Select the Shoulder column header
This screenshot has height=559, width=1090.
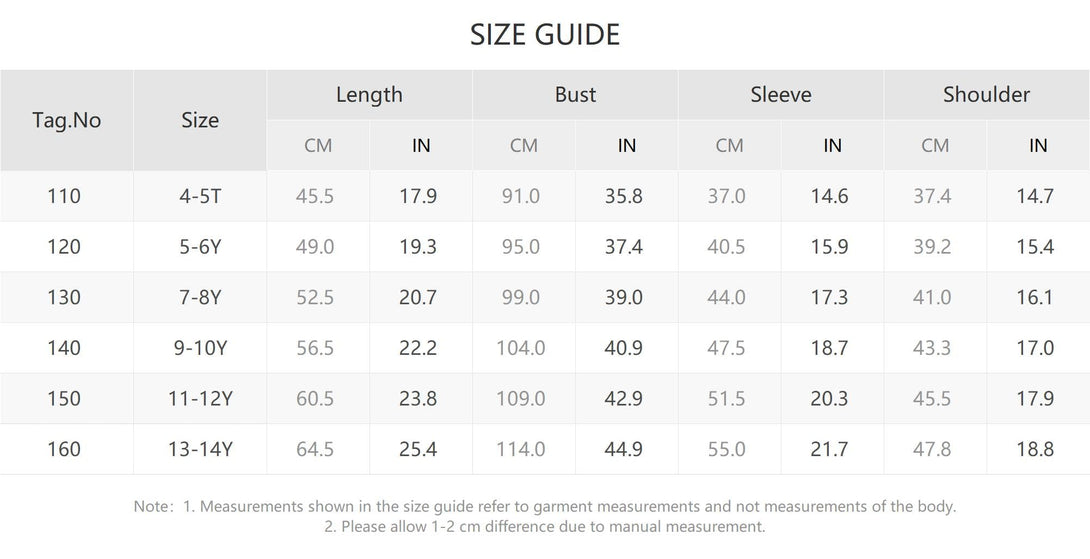point(986,95)
